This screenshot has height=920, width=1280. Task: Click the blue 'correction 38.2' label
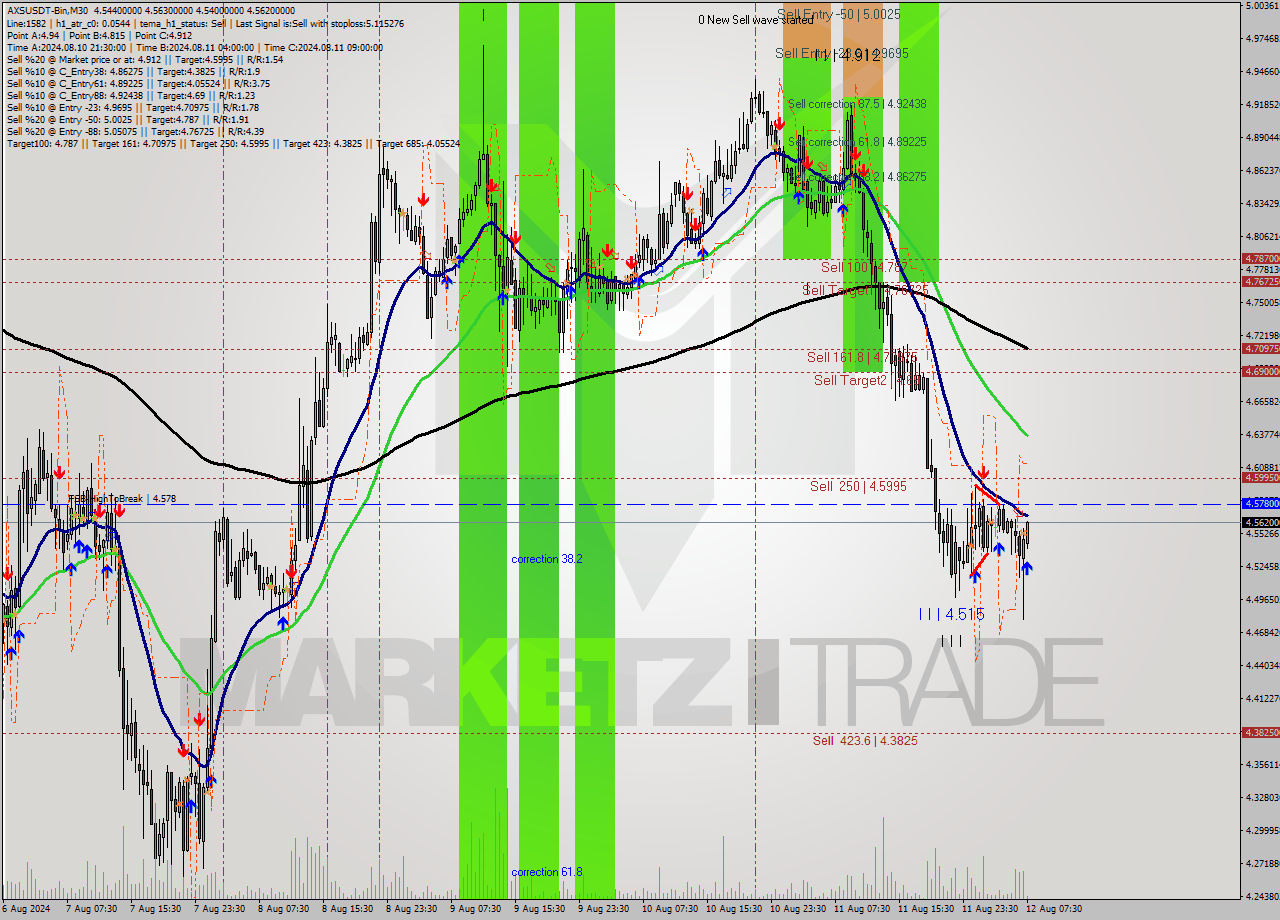point(547,559)
